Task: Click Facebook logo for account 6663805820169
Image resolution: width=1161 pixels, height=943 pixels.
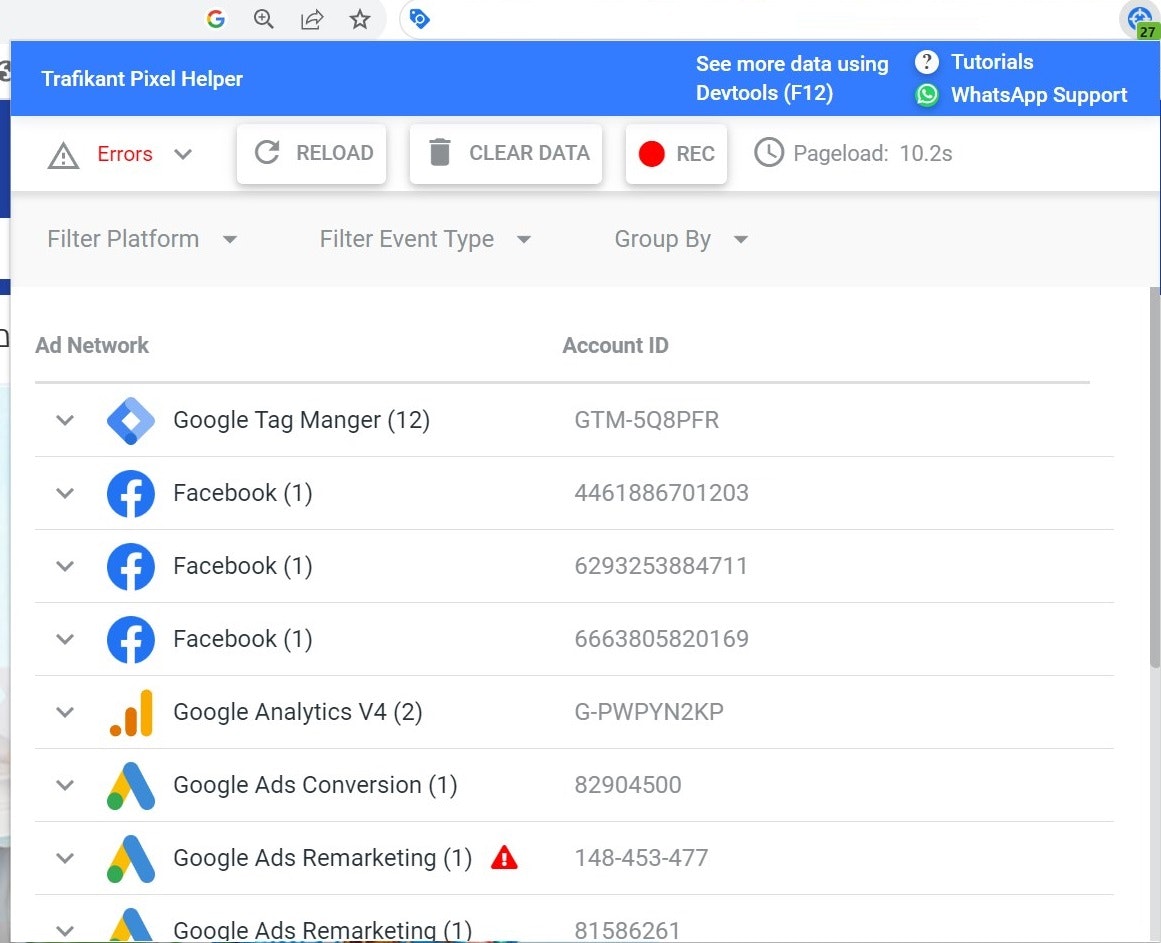Action: click(130, 640)
